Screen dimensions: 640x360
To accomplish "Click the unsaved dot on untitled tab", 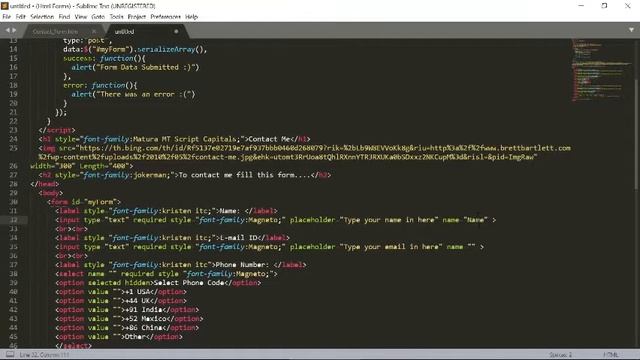I will 176,31.
